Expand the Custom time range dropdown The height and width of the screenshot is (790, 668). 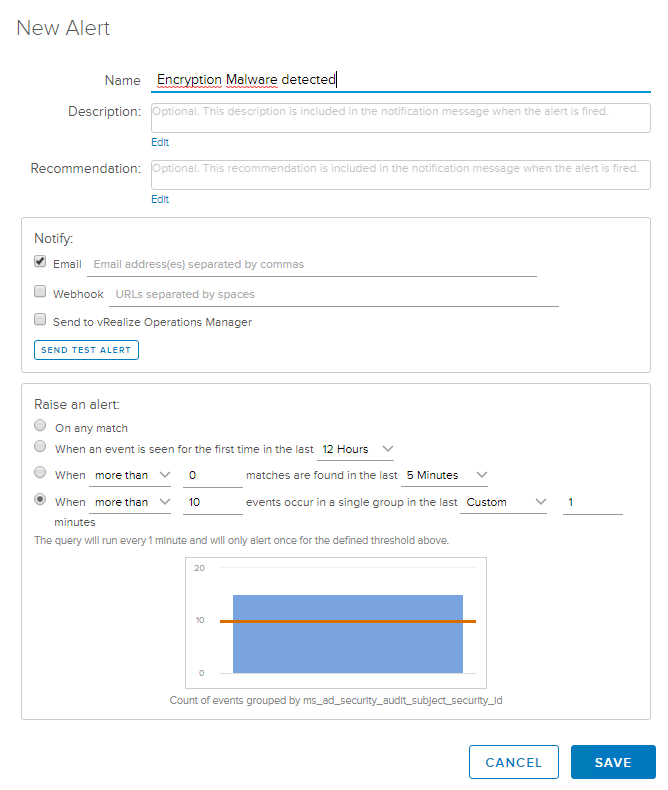point(506,502)
